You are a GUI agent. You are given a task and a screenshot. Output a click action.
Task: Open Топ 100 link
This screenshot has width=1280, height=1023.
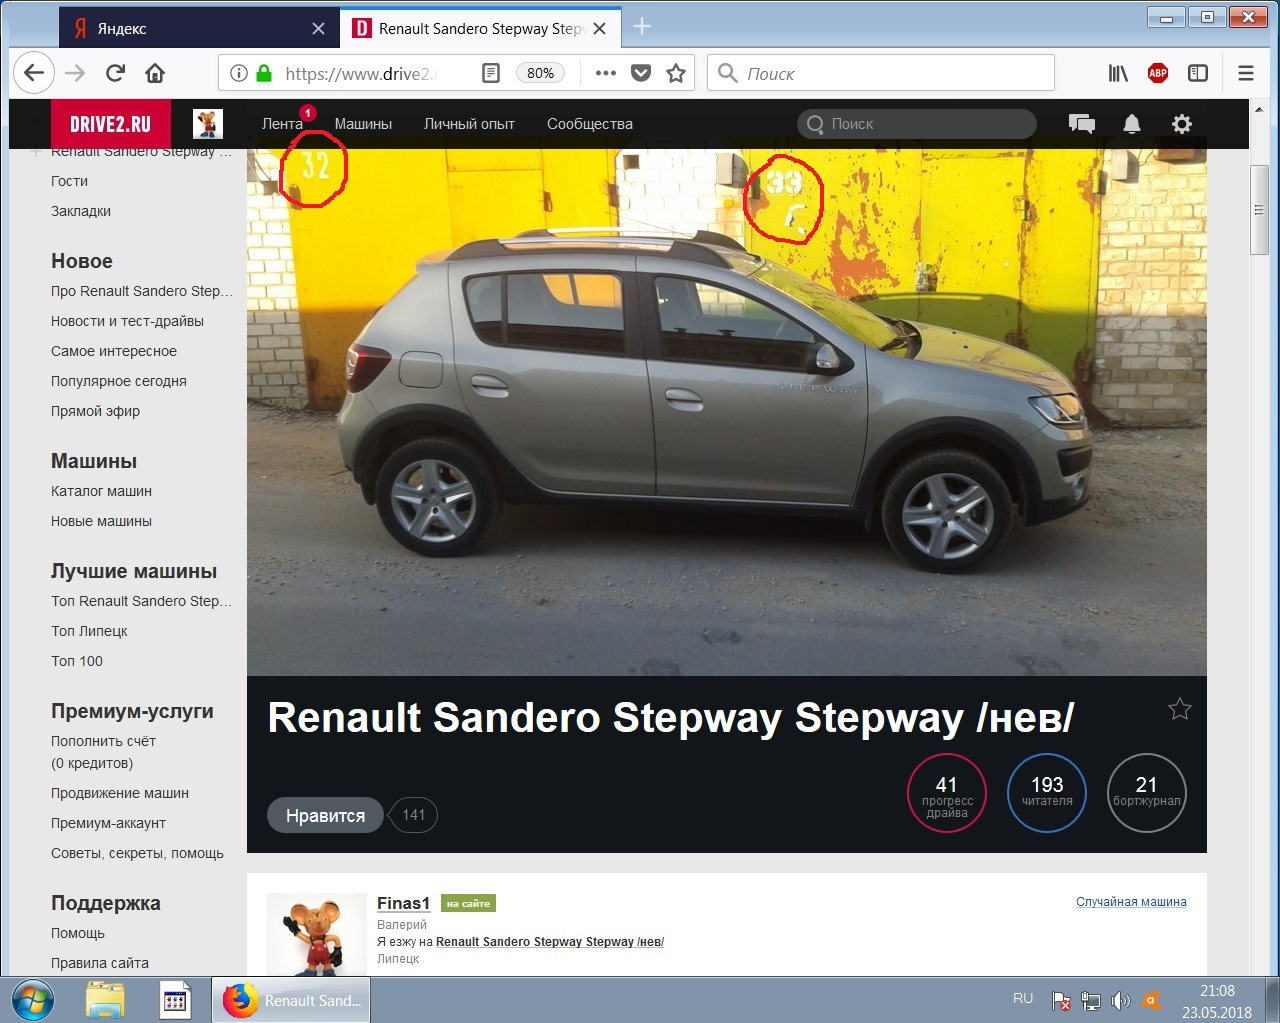coord(77,661)
